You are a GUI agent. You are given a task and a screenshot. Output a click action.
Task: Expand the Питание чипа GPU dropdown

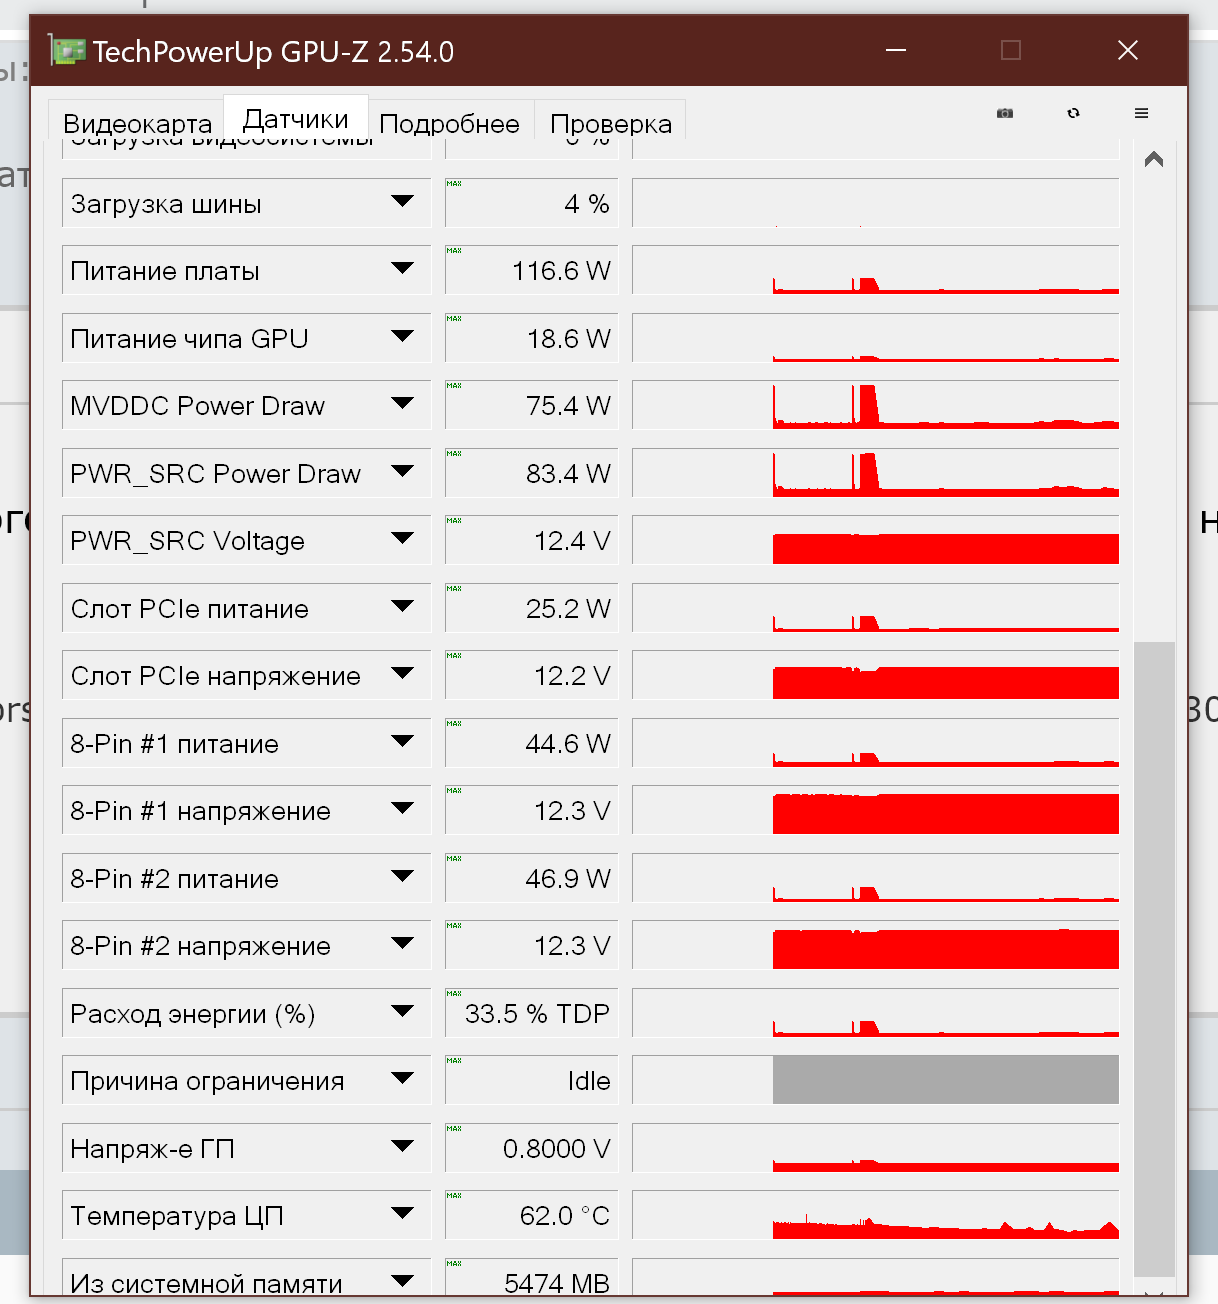(403, 337)
